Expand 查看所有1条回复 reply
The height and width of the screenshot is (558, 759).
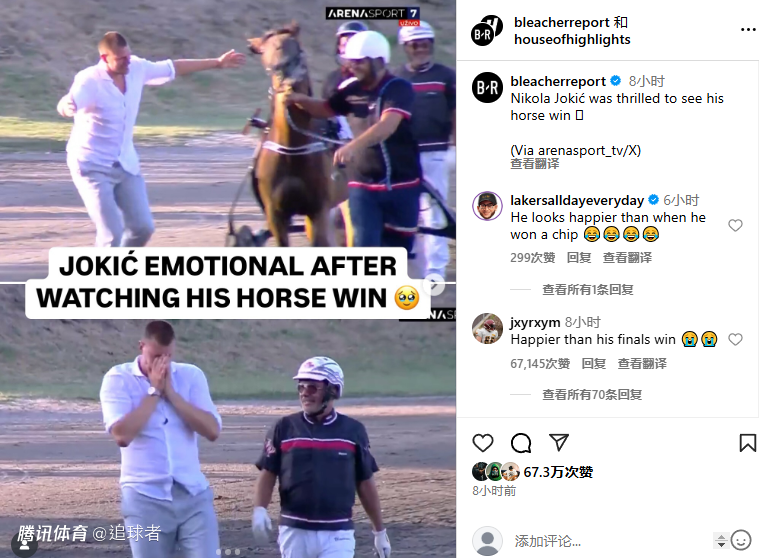point(588,290)
